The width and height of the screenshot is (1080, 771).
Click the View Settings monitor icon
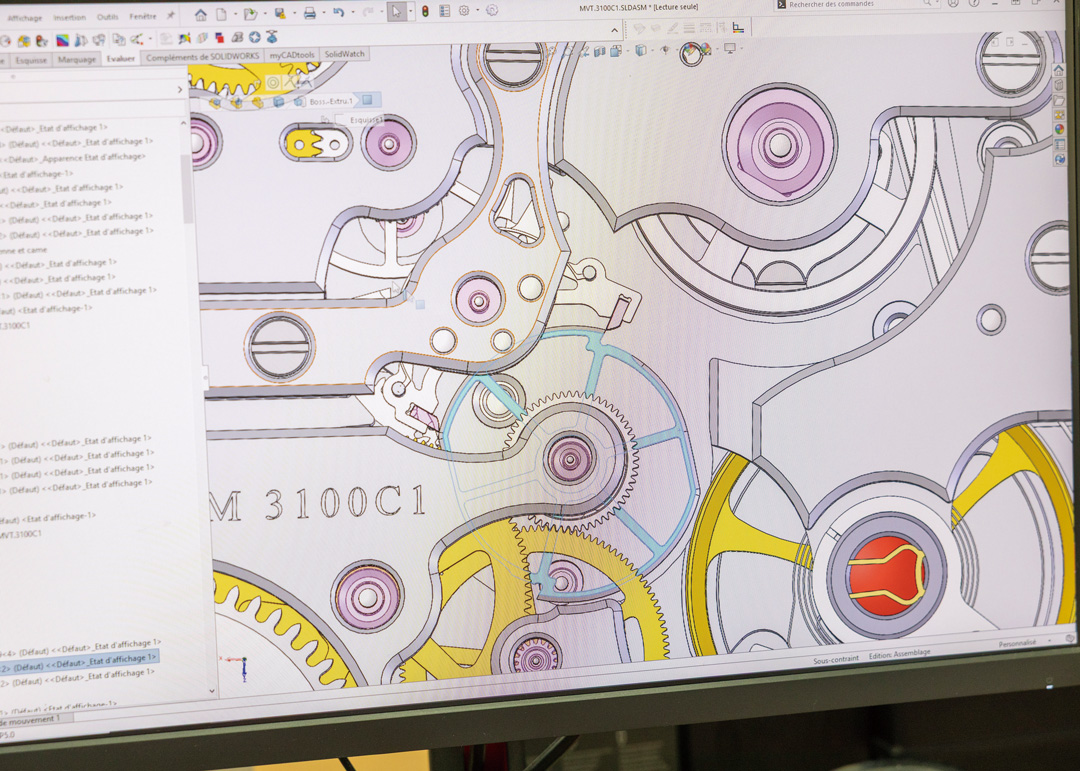pos(729,48)
